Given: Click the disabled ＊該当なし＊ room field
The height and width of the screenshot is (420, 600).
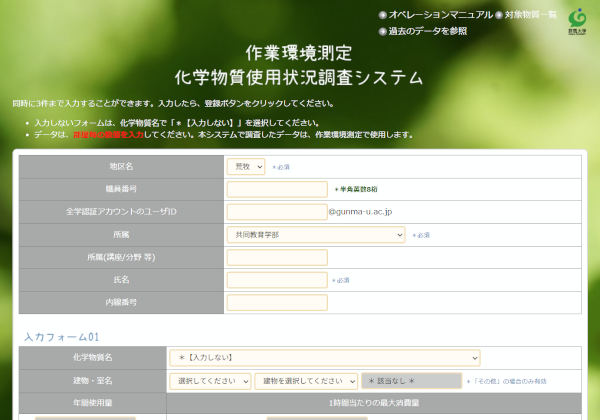Looking at the screenshot, I should [412, 381].
